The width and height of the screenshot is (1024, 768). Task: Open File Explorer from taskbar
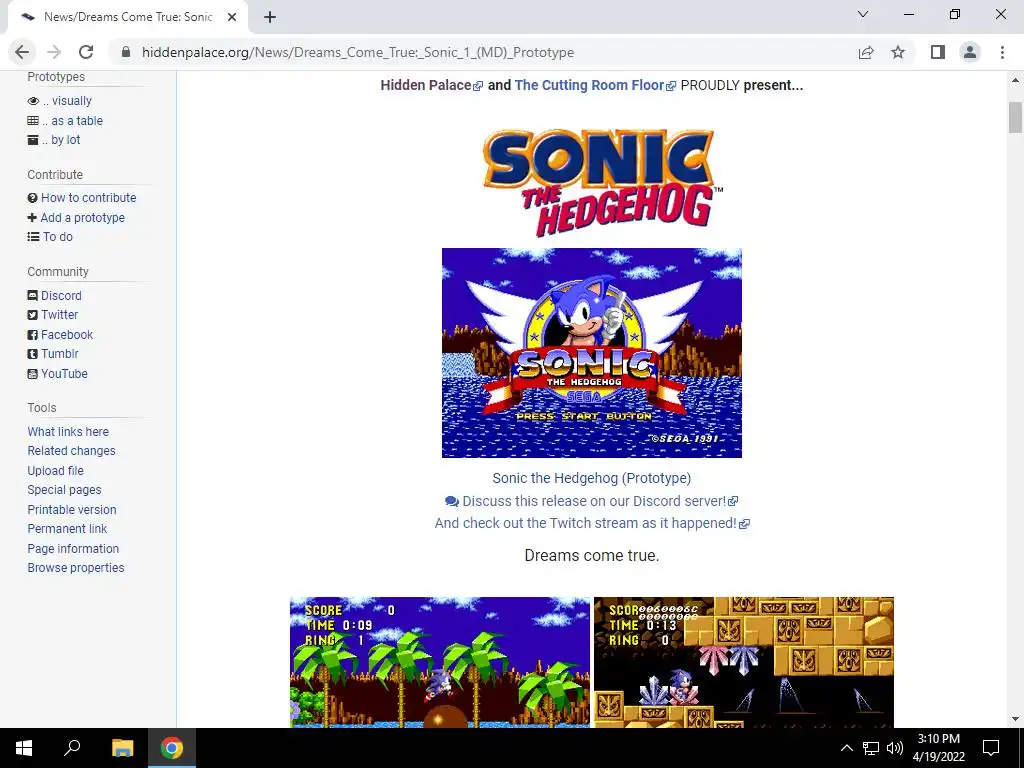(x=122, y=748)
